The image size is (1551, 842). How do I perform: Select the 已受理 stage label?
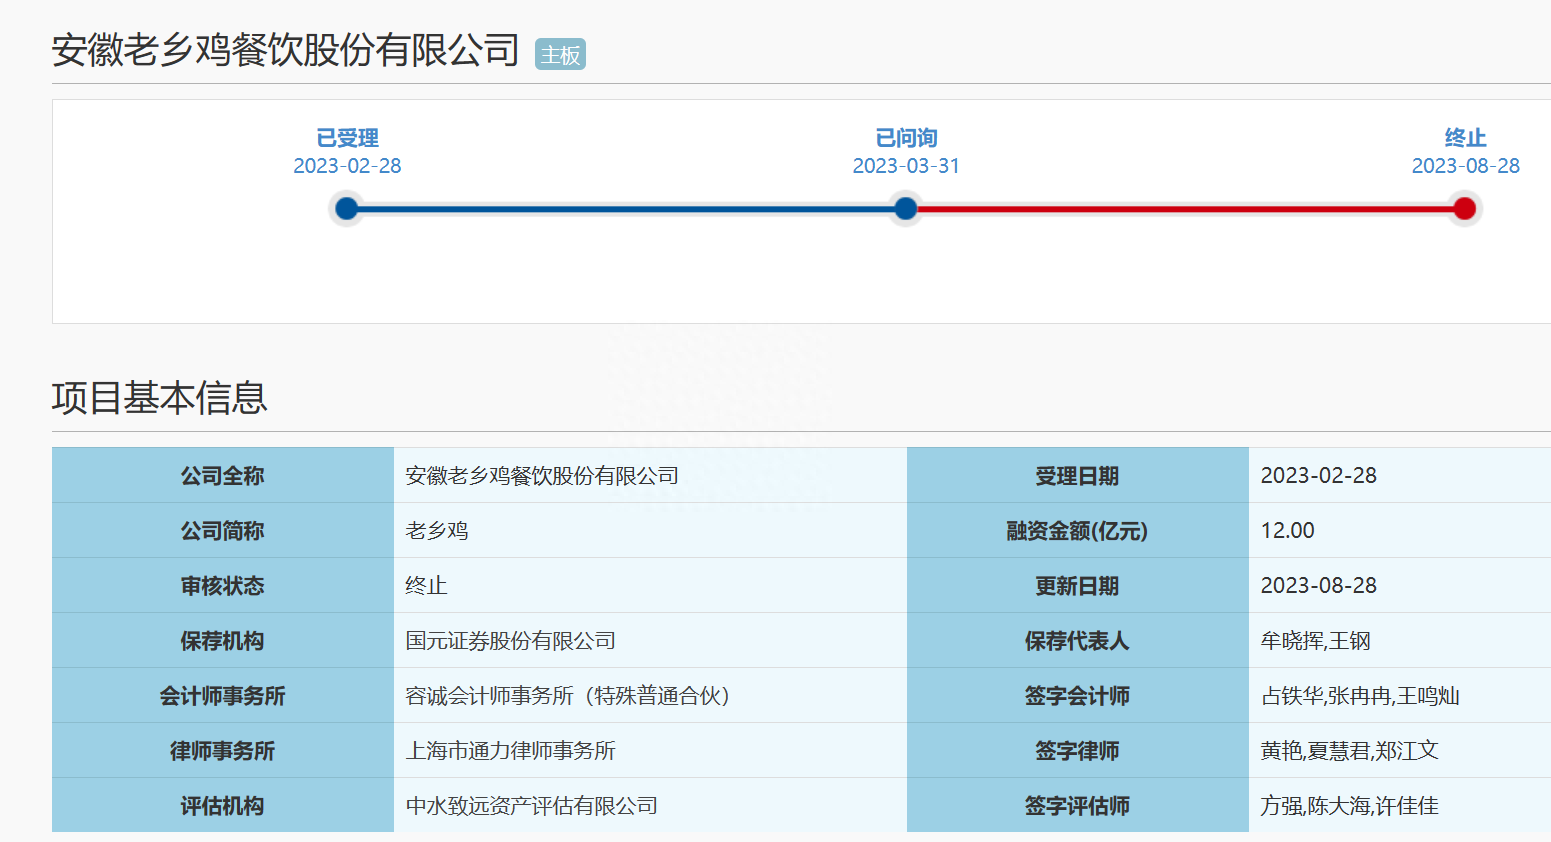click(x=347, y=138)
